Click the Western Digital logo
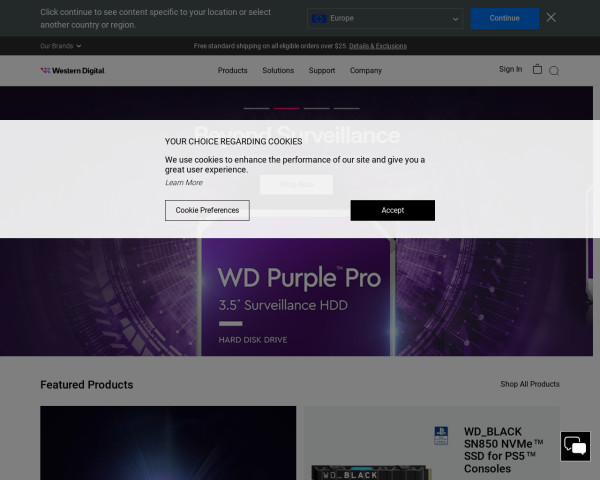This screenshot has width=600, height=480. click(72, 70)
